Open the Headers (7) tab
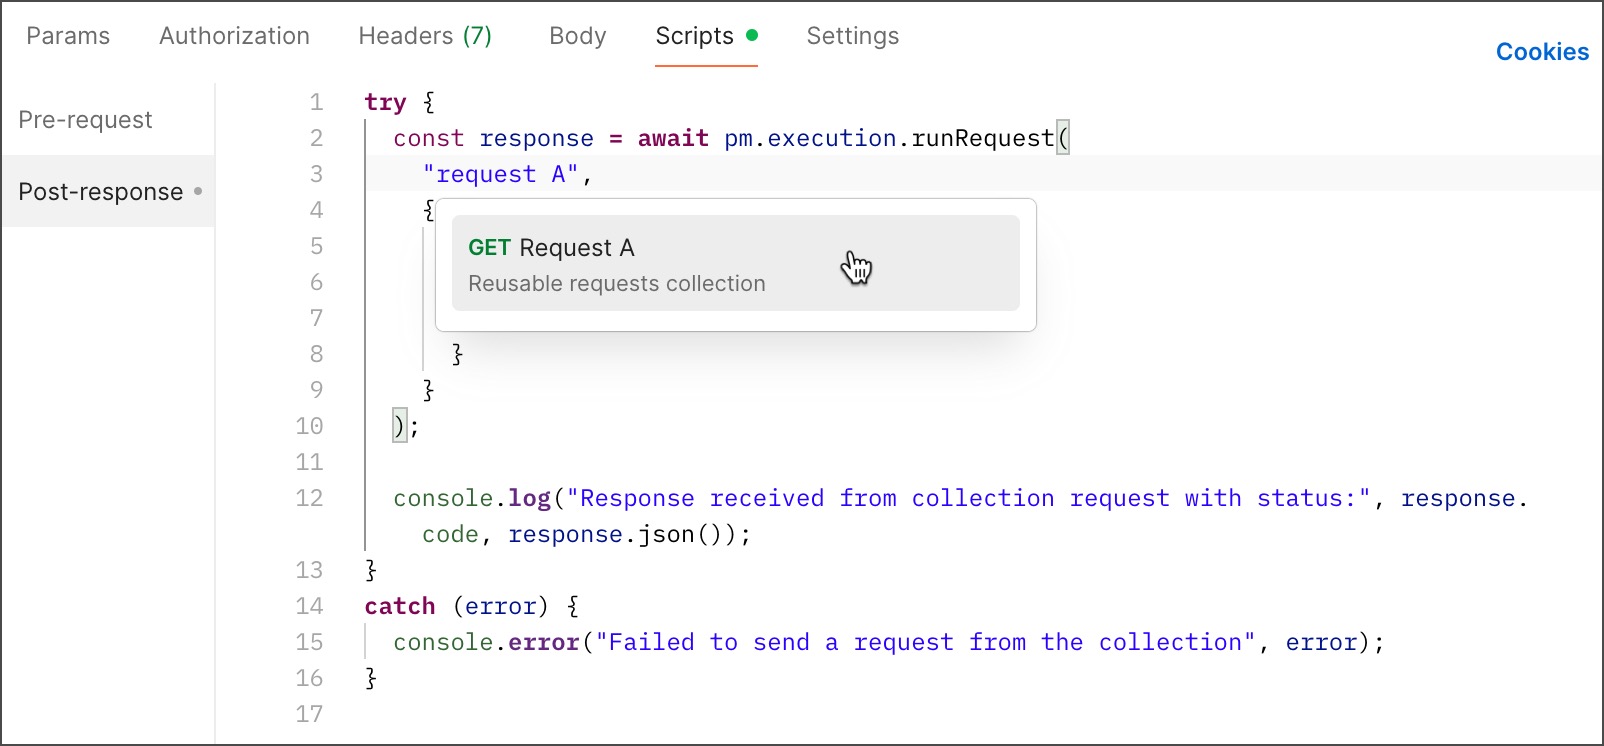 click(x=425, y=36)
